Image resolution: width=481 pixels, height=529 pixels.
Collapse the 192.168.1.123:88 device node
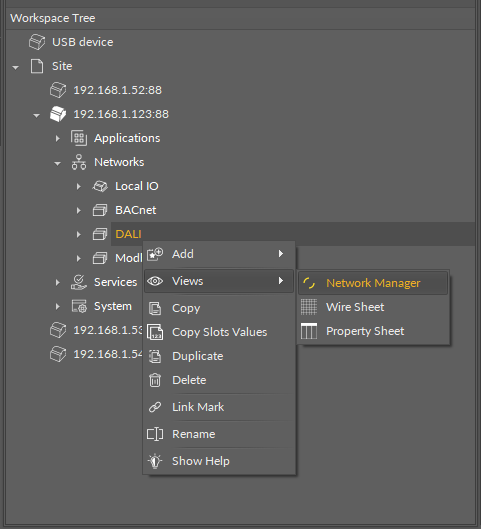tap(36, 115)
